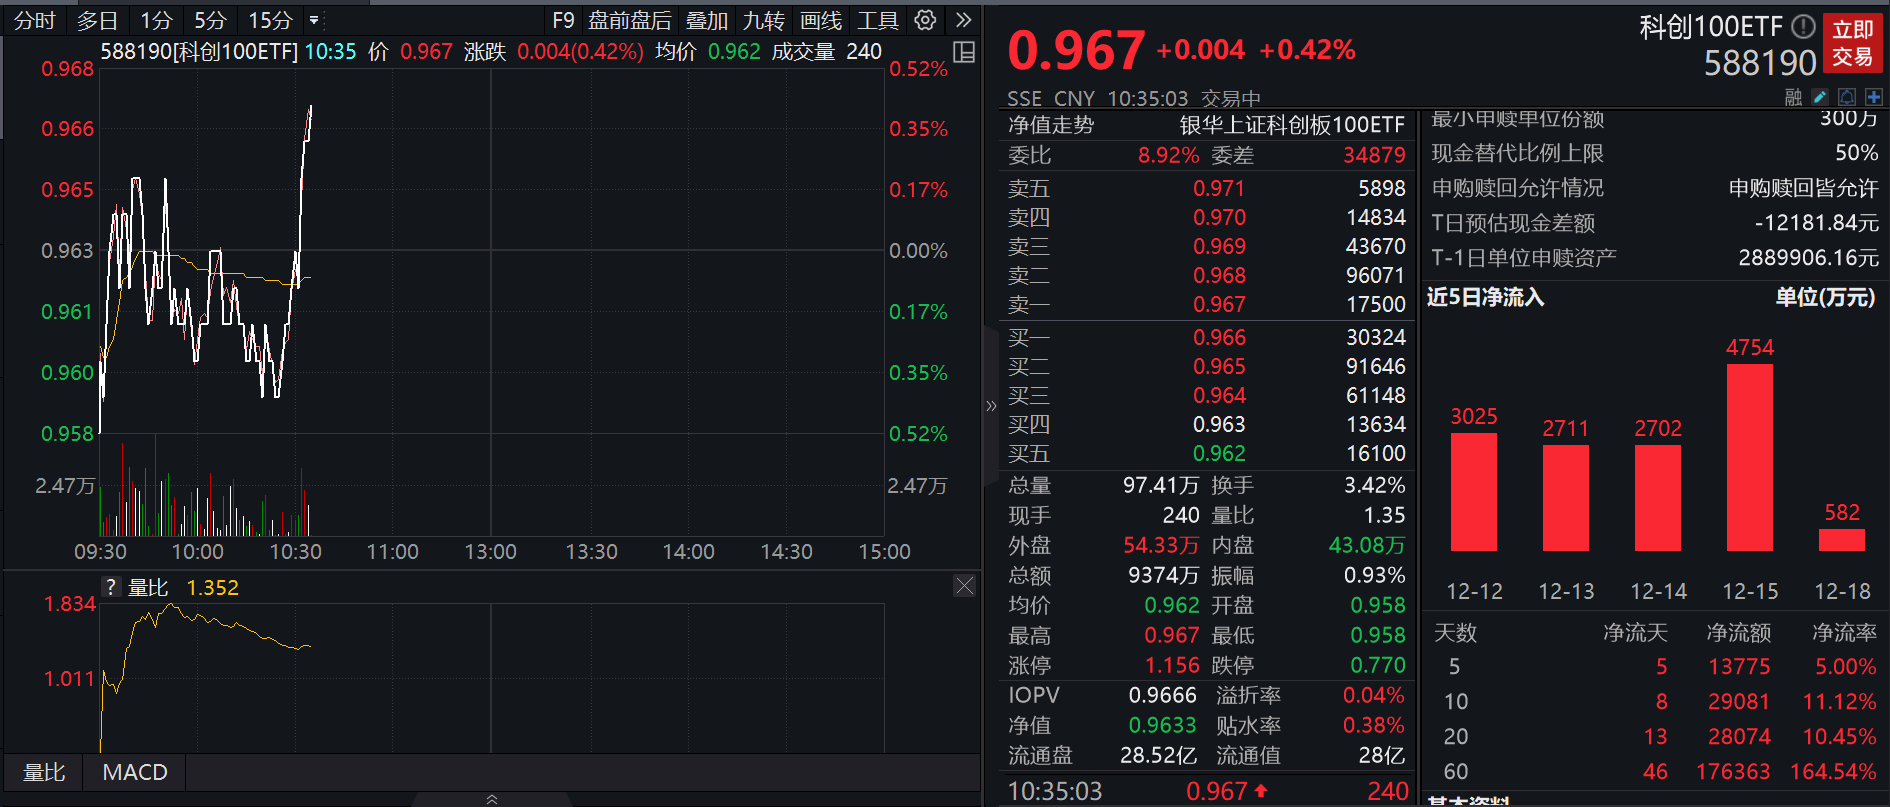Toggle the 九转 indicator
Screen dimensions: 1890x807
pos(764,20)
